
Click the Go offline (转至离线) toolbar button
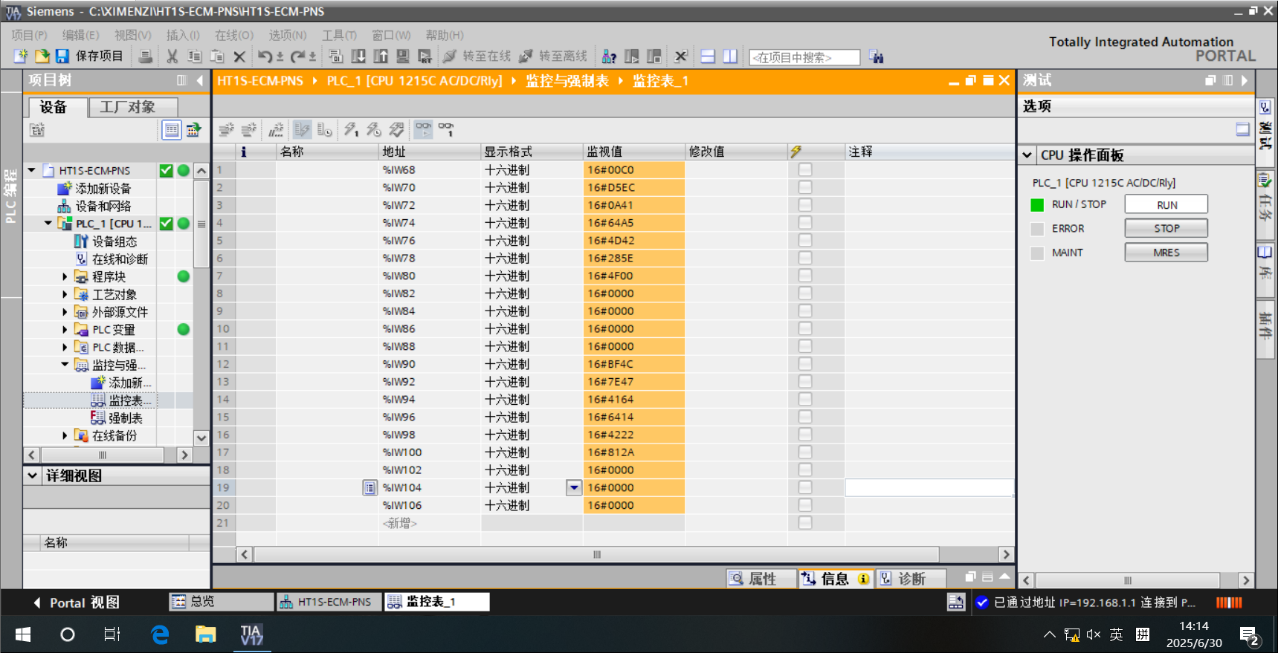click(553, 56)
